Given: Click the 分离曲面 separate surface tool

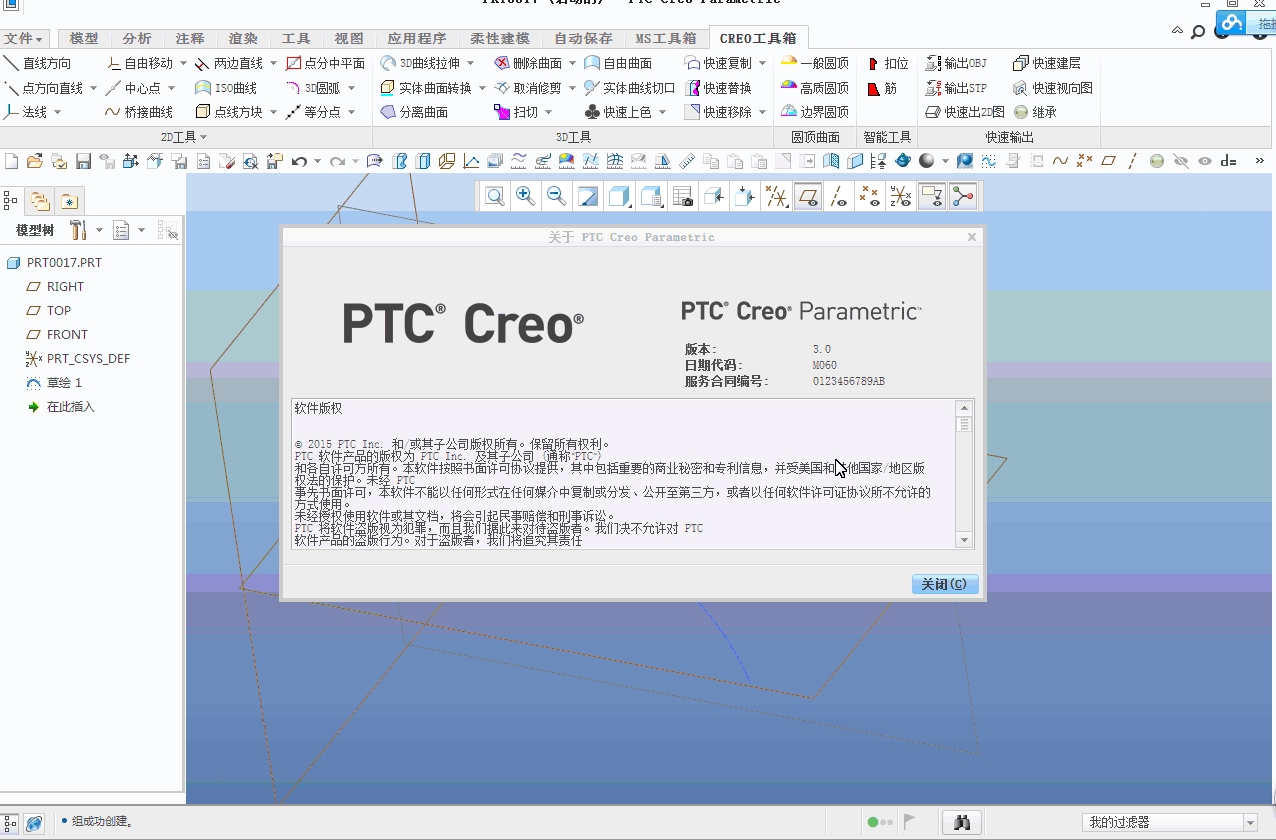Looking at the screenshot, I should pyautogui.click(x=414, y=112).
